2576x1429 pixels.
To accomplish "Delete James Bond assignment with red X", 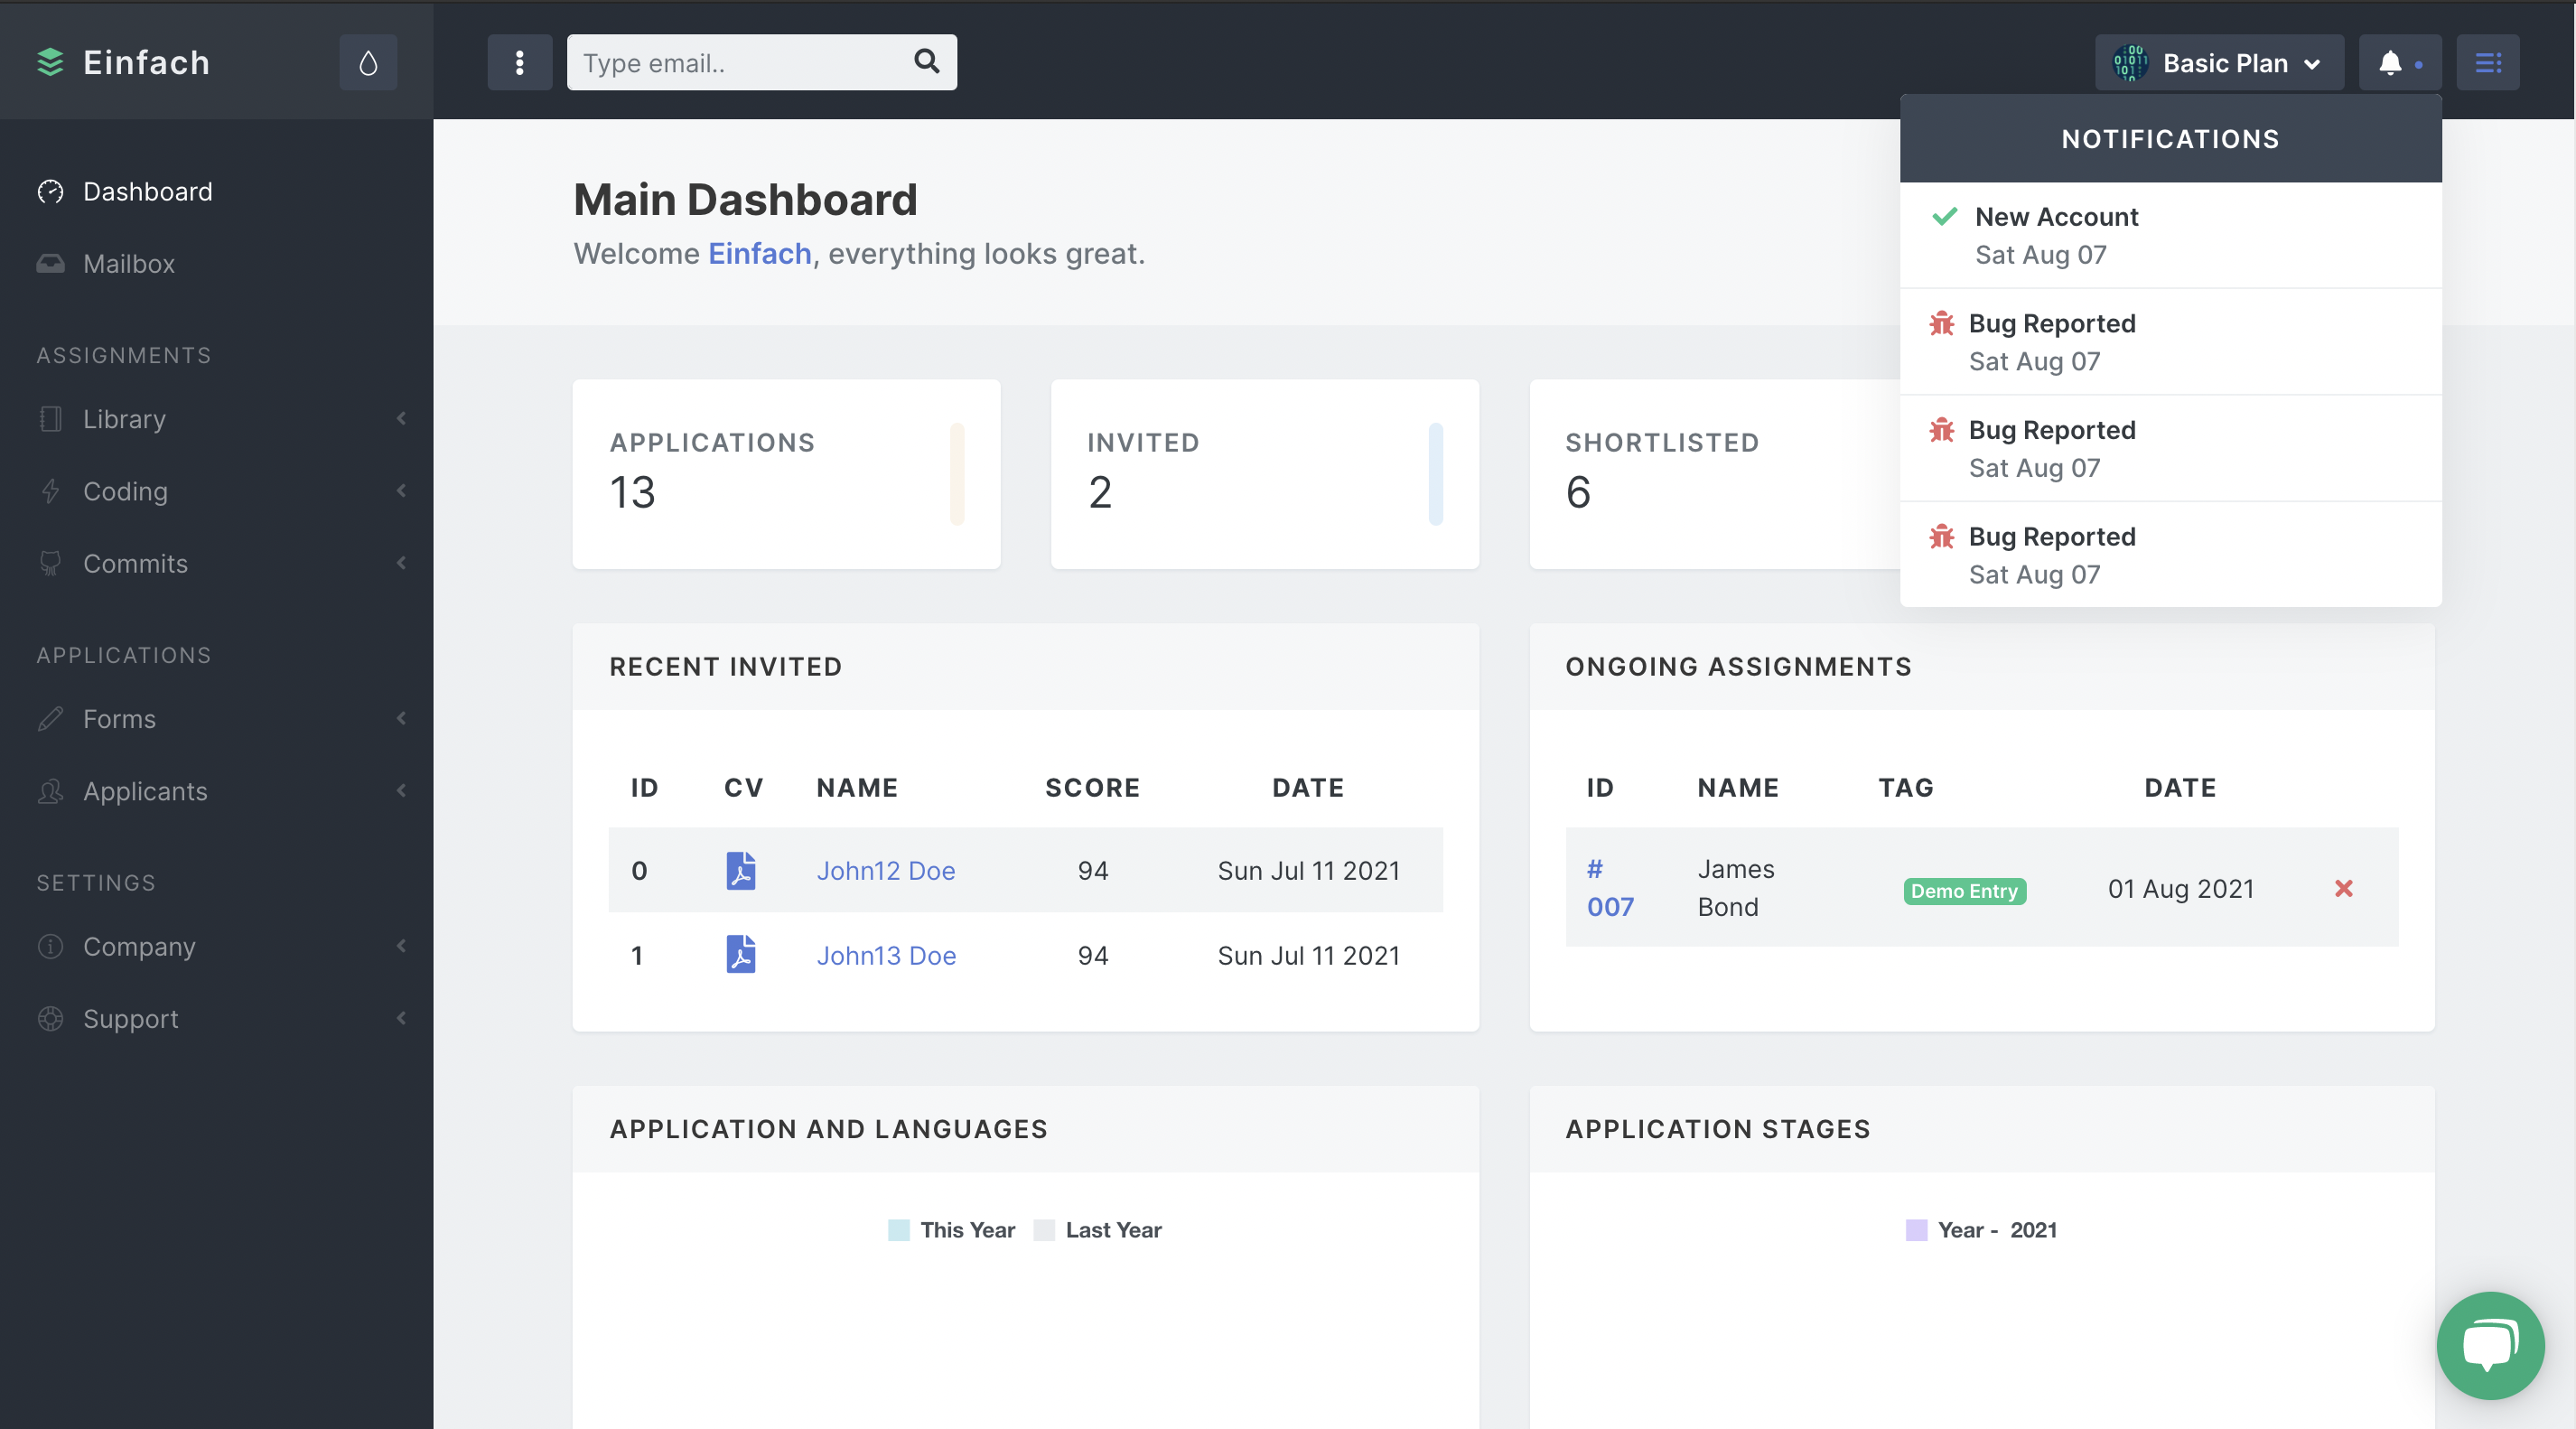I will (x=2343, y=888).
